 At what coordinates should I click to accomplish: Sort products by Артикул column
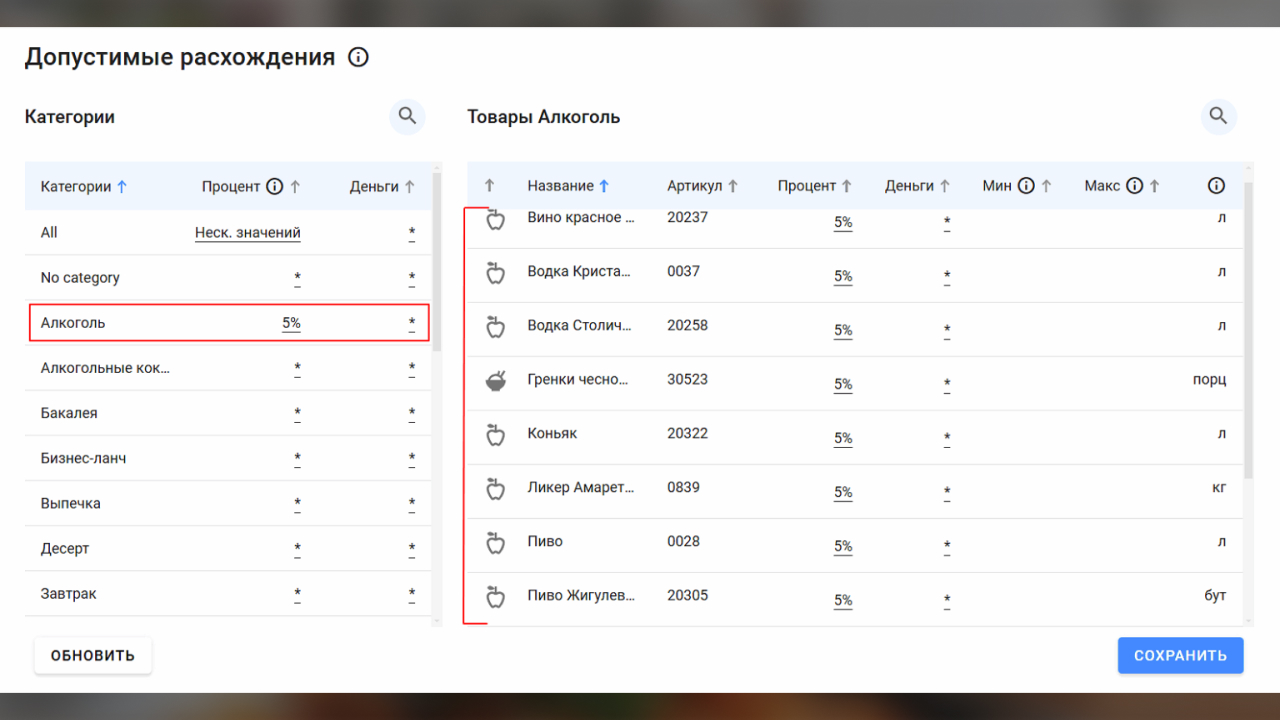pos(702,185)
